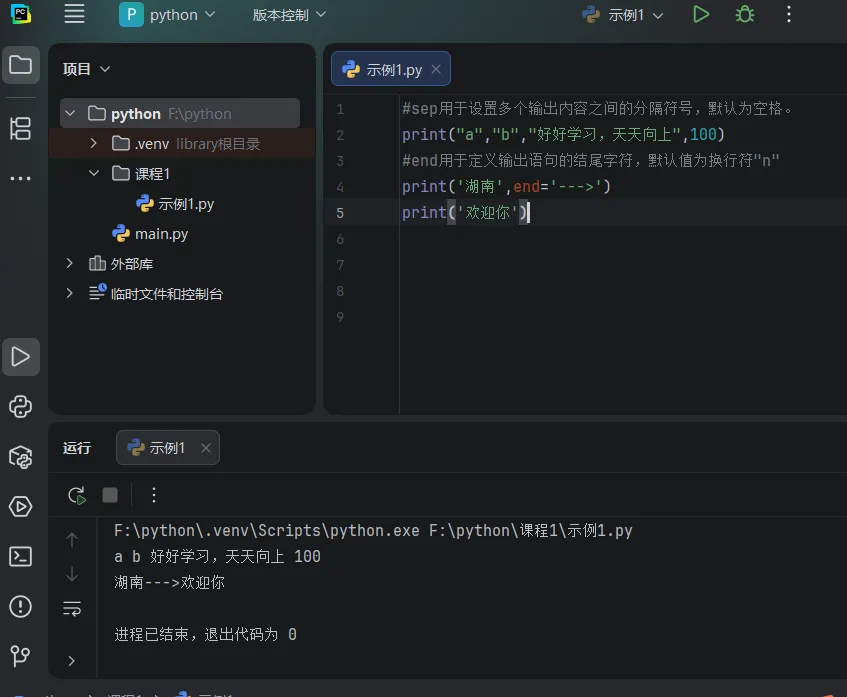Show more tool windows ellipsis
847x697 pixels.
tap(21, 178)
